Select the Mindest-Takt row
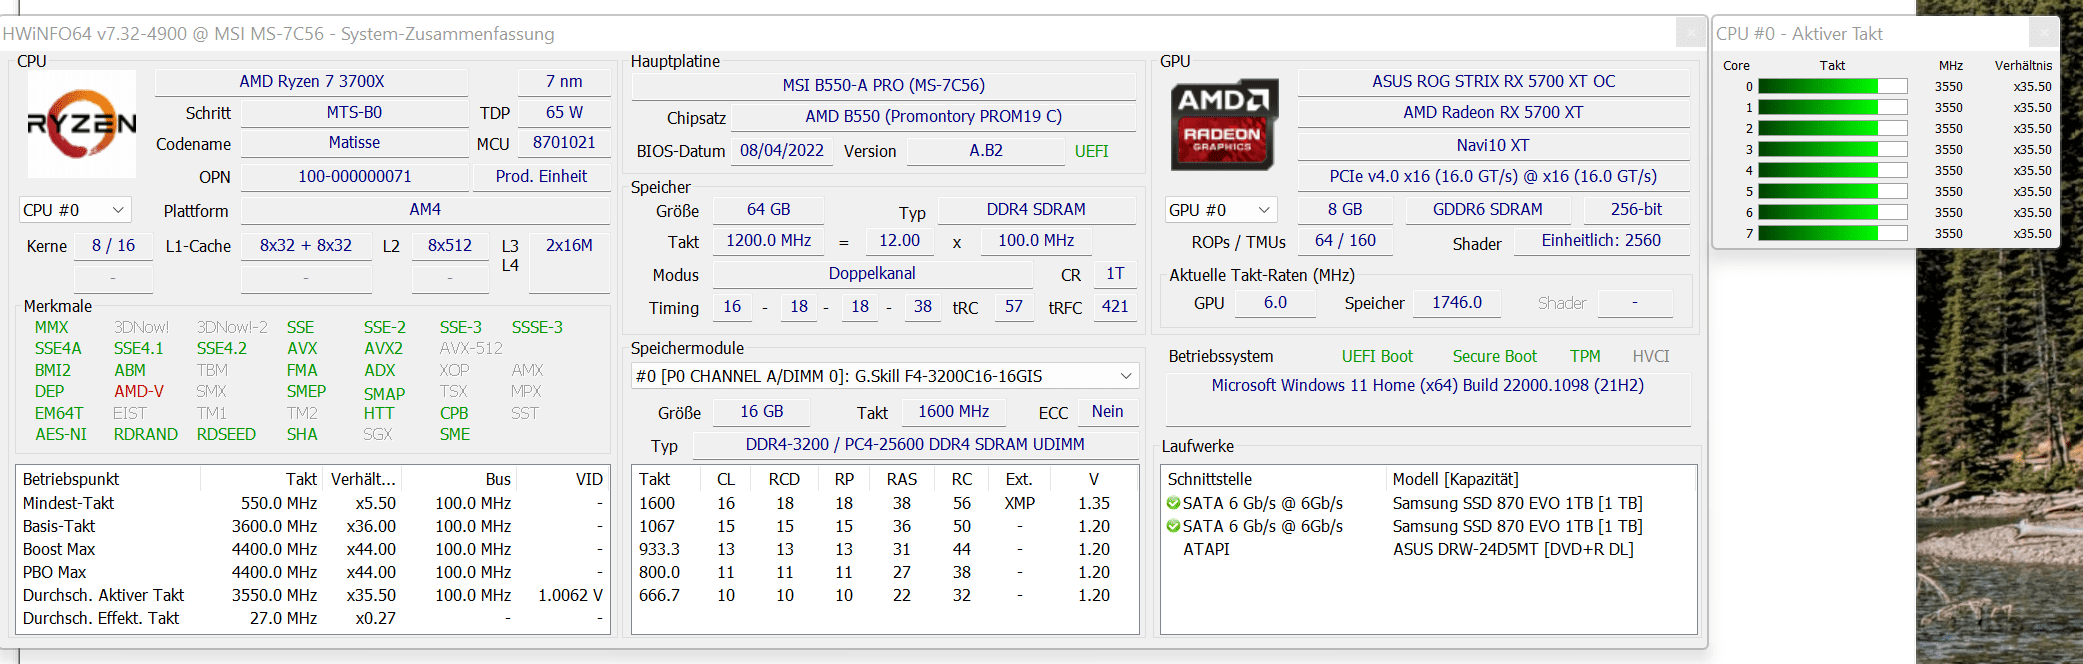The height and width of the screenshot is (664, 2083). point(313,503)
